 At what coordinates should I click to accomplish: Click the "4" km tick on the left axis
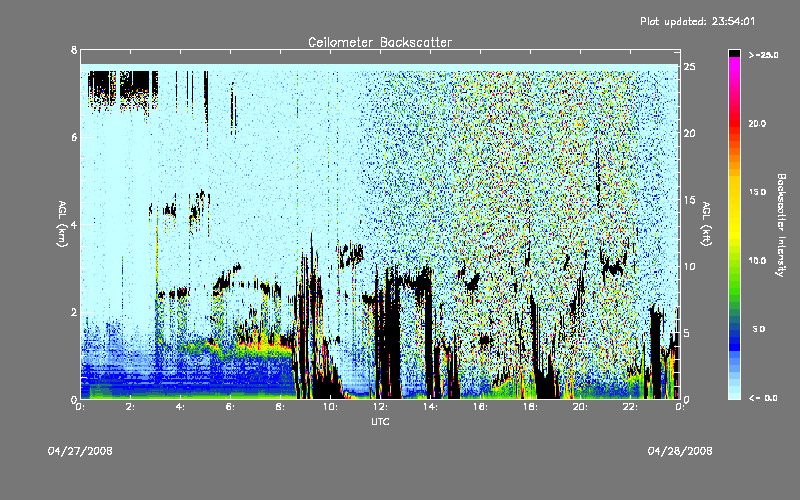(x=74, y=224)
